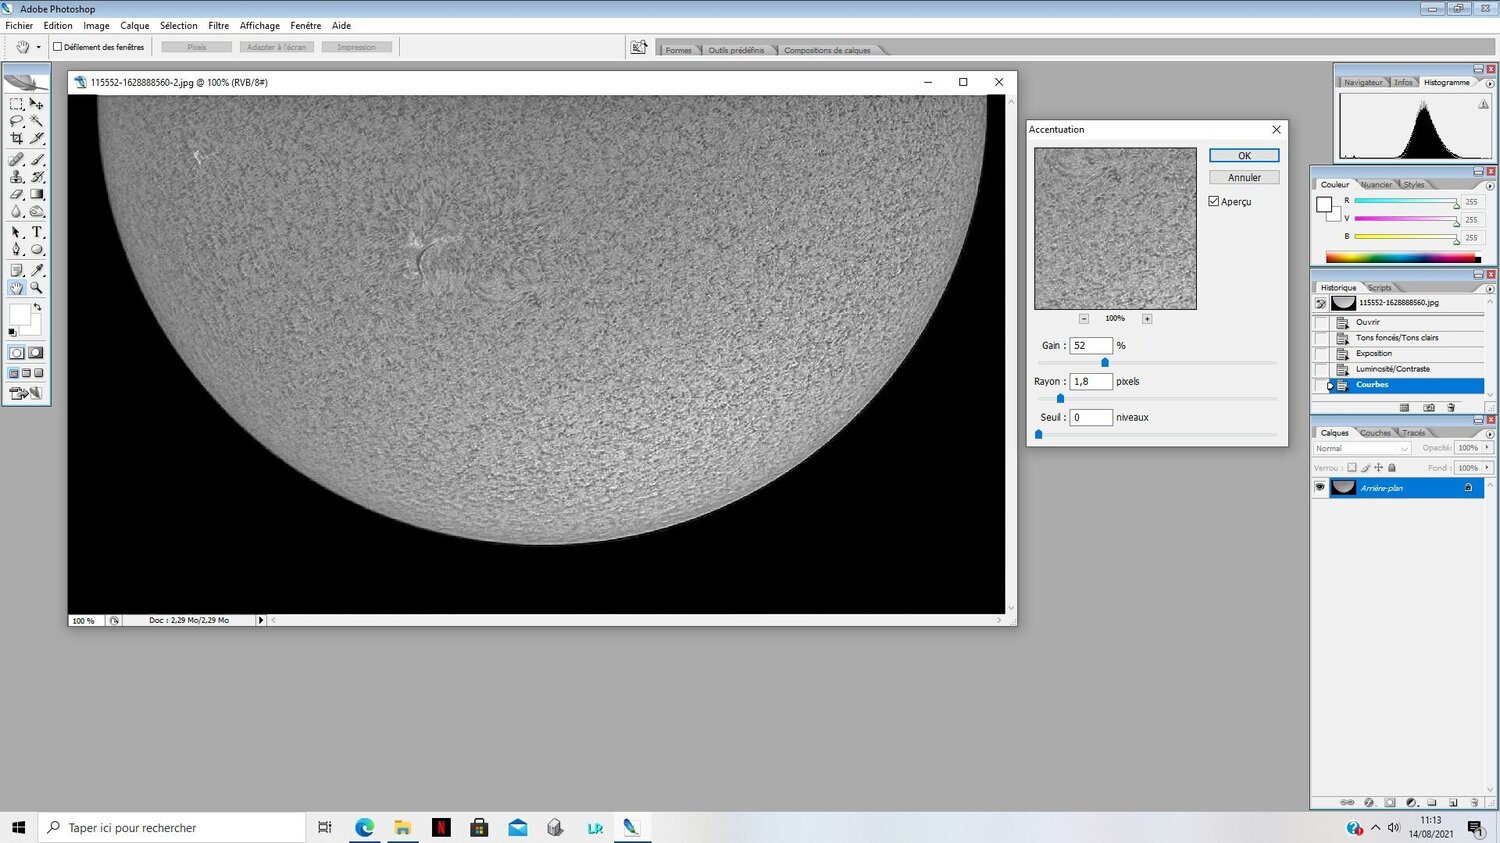Zoom out Accentuation preview with minus

point(1084,319)
